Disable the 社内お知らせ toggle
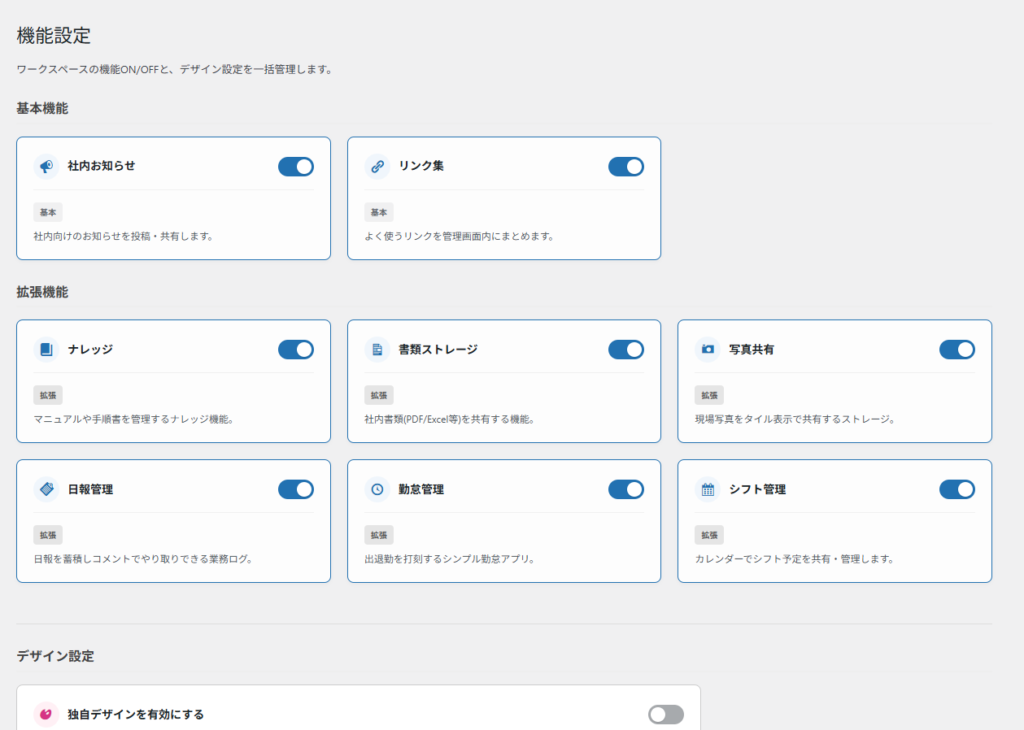This screenshot has width=1024, height=730. coord(296,166)
